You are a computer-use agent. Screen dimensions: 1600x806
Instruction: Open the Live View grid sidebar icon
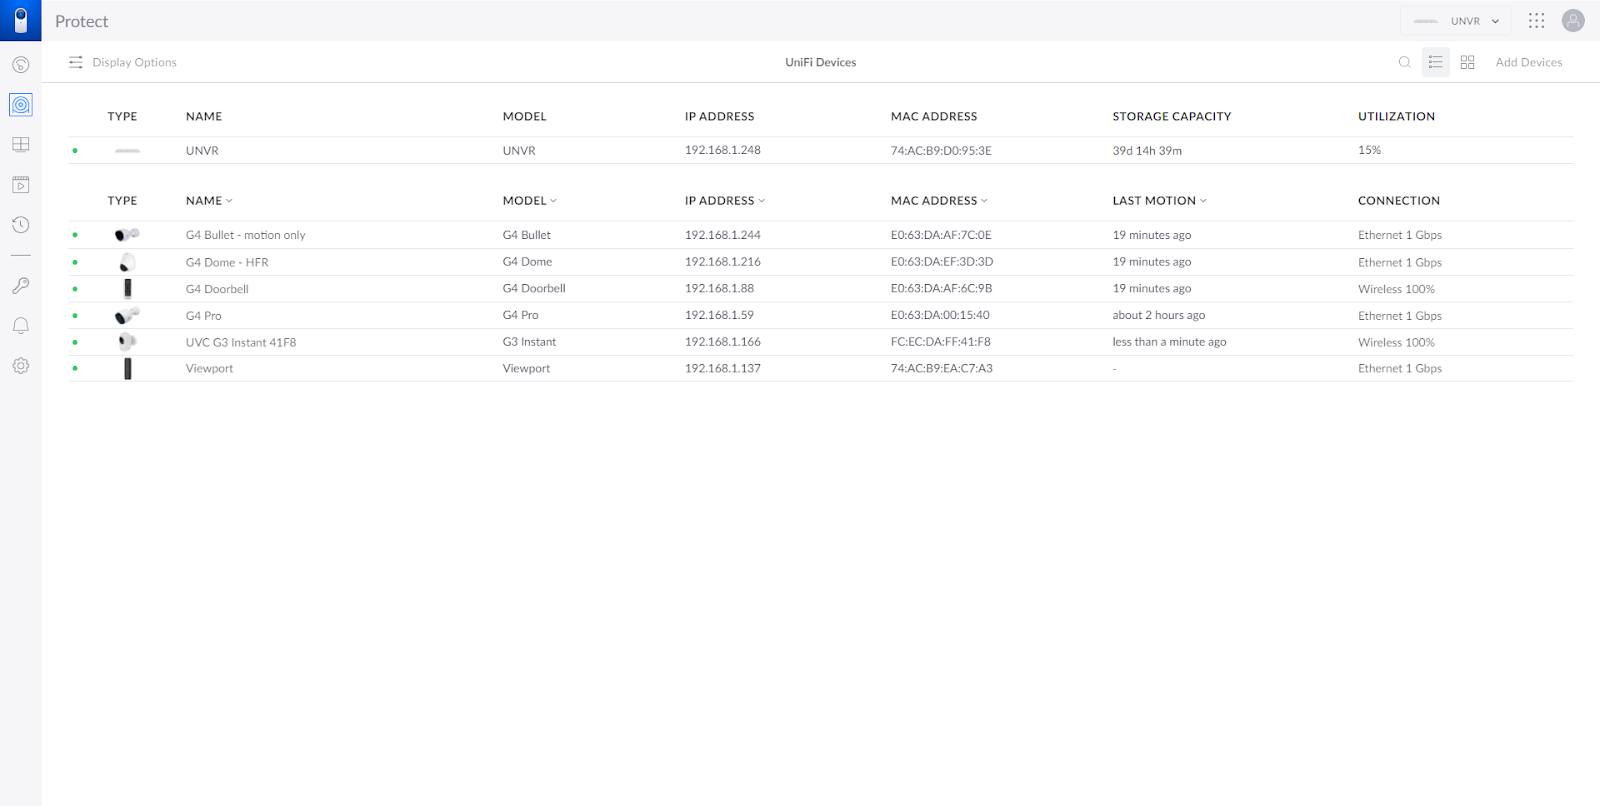20,145
